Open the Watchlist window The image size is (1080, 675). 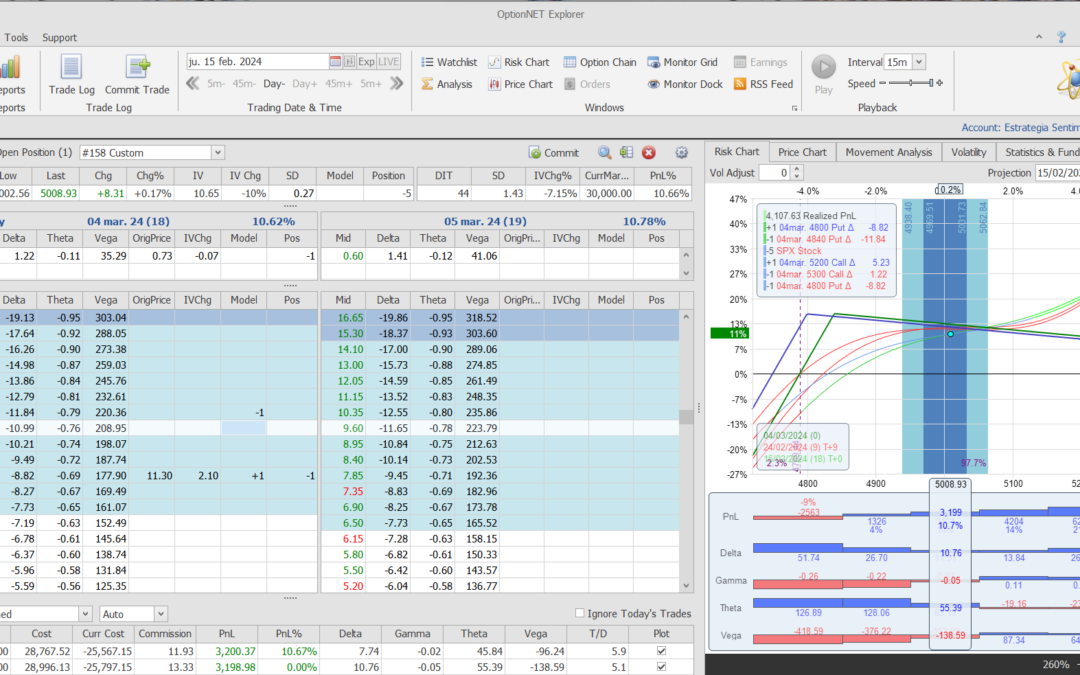click(x=448, y=62)
